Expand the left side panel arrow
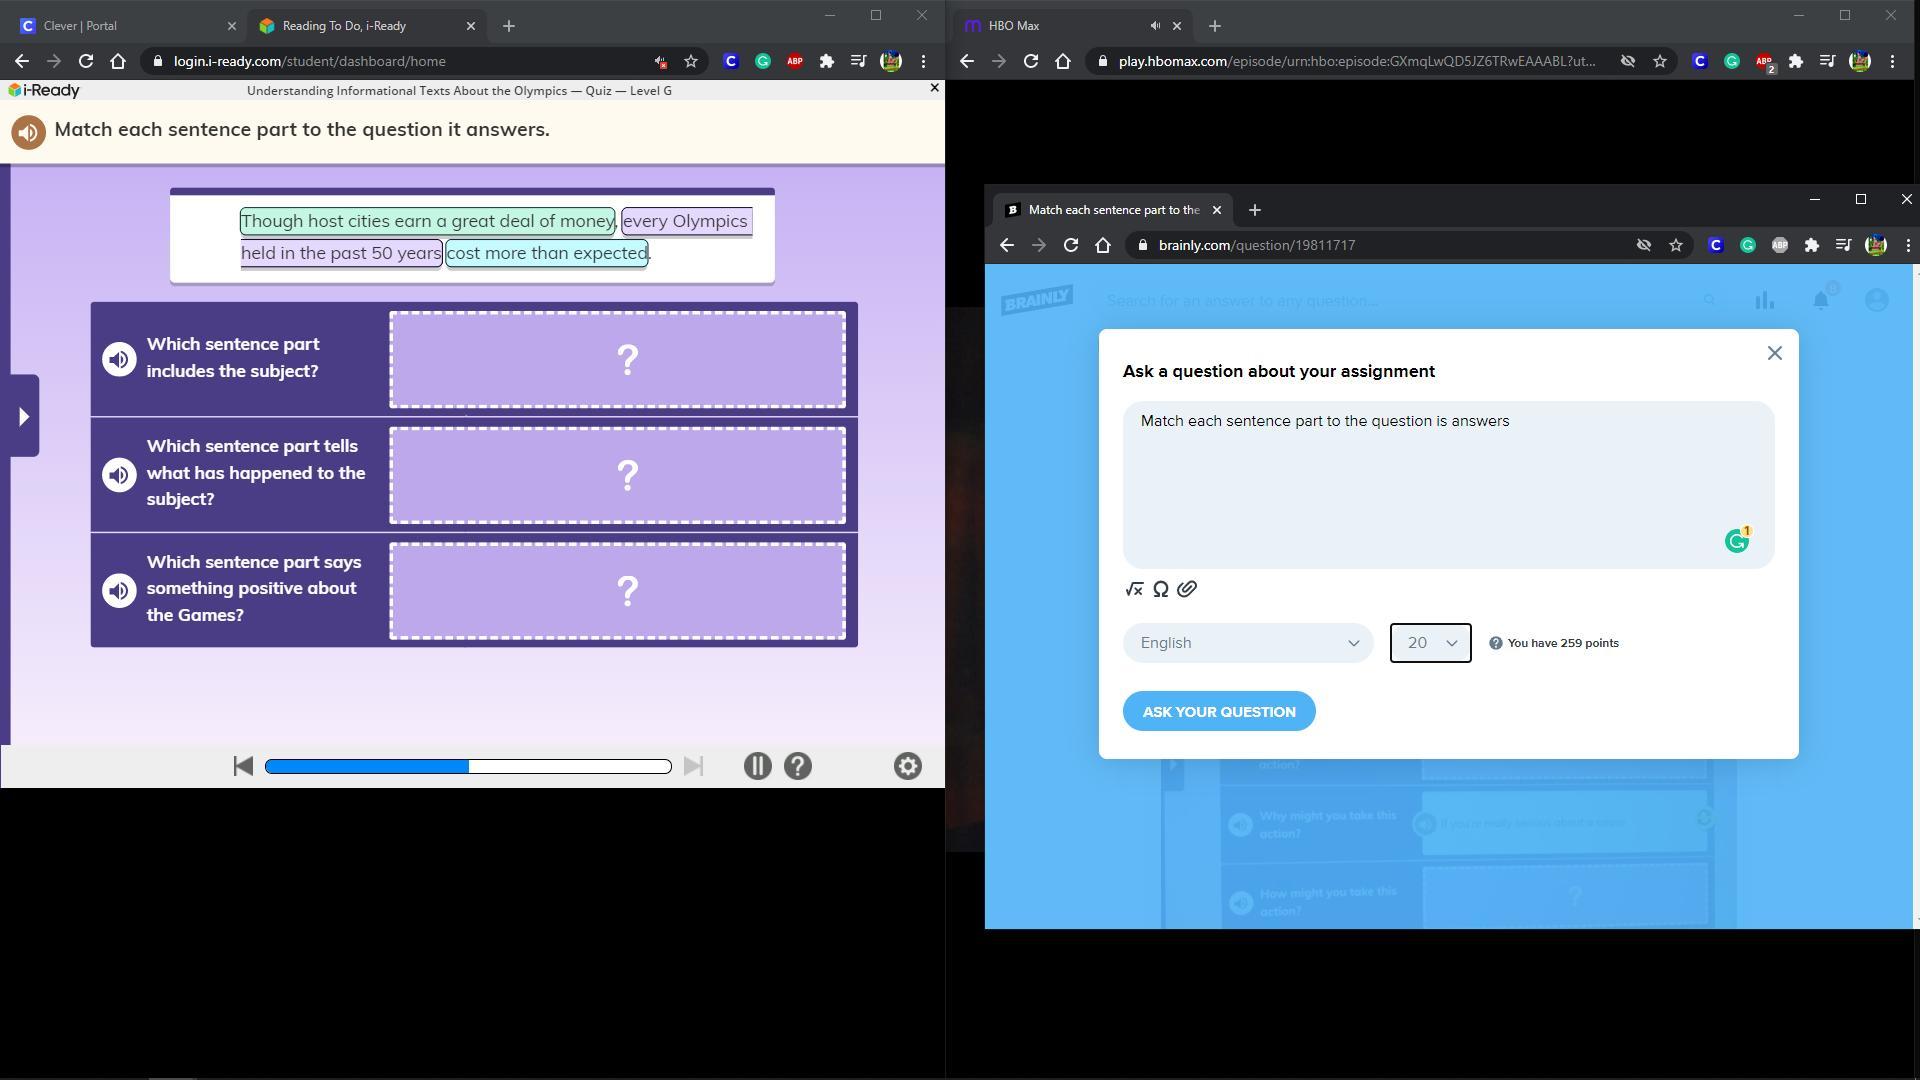 [22, 416]
